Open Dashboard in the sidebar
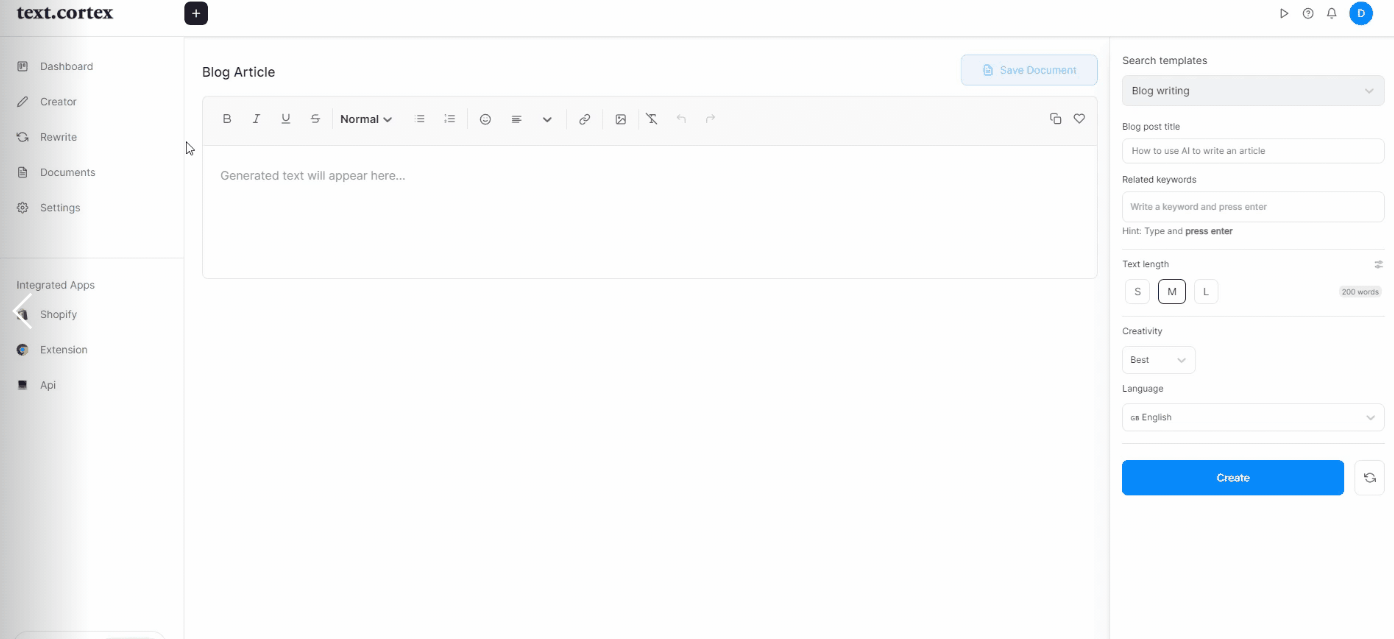This screenshot has width=1394, height=639. 66,66
